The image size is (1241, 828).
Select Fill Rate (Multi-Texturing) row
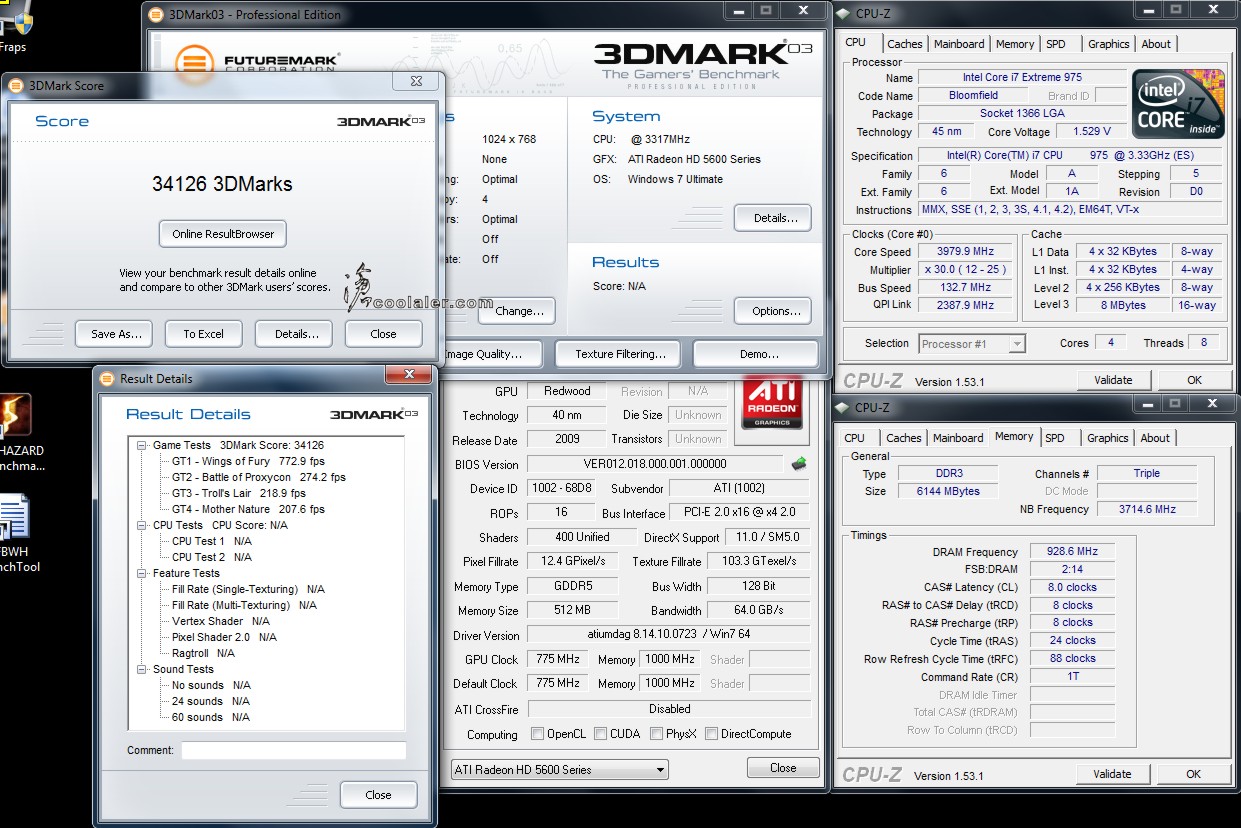(x=245, y=605)
